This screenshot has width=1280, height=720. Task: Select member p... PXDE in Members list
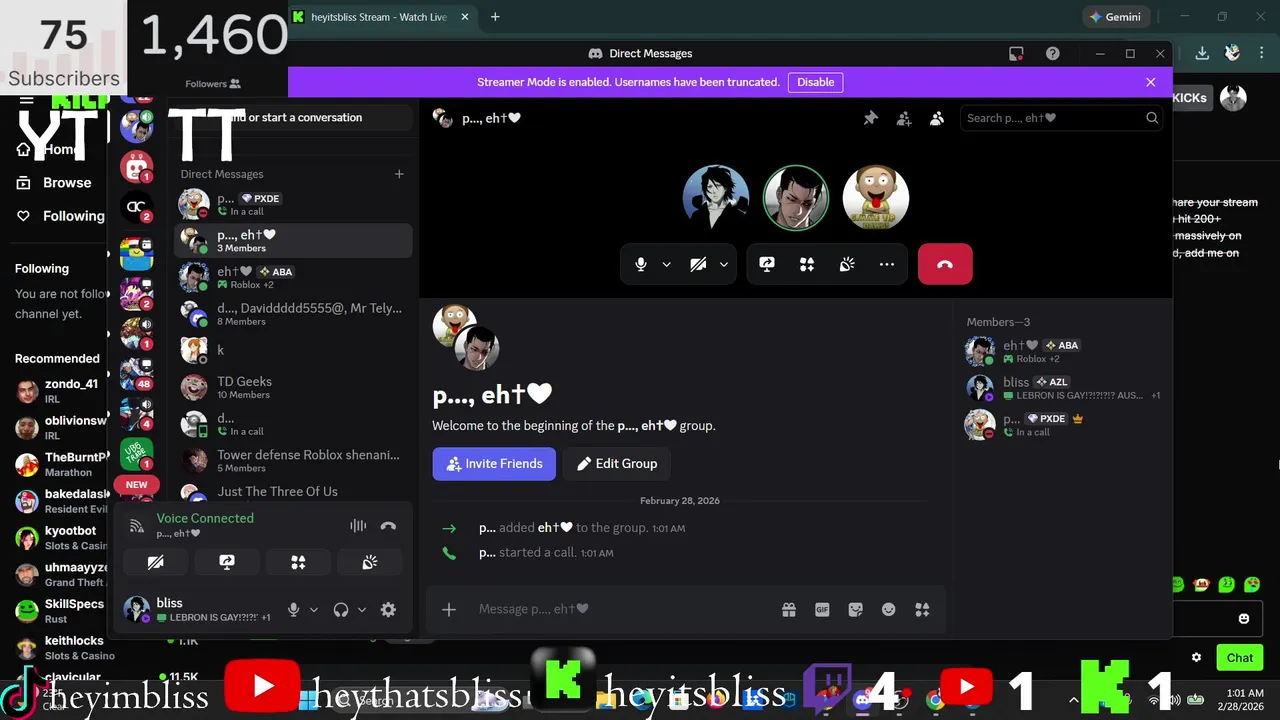click(x=1062, y=424)
